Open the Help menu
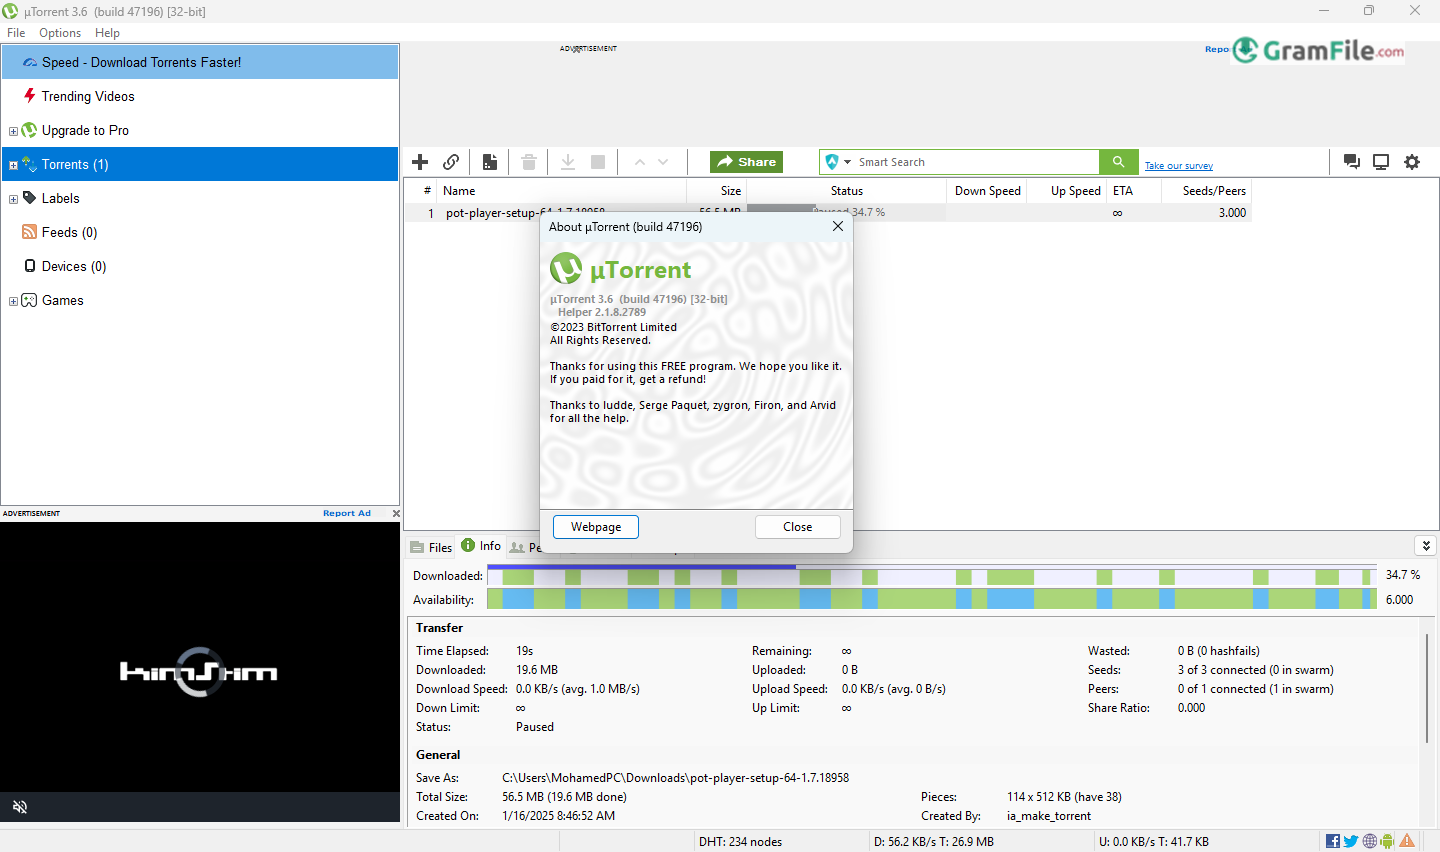This screenshot has height=852, width=1440. pyautogui.click(x=107, y=33)
